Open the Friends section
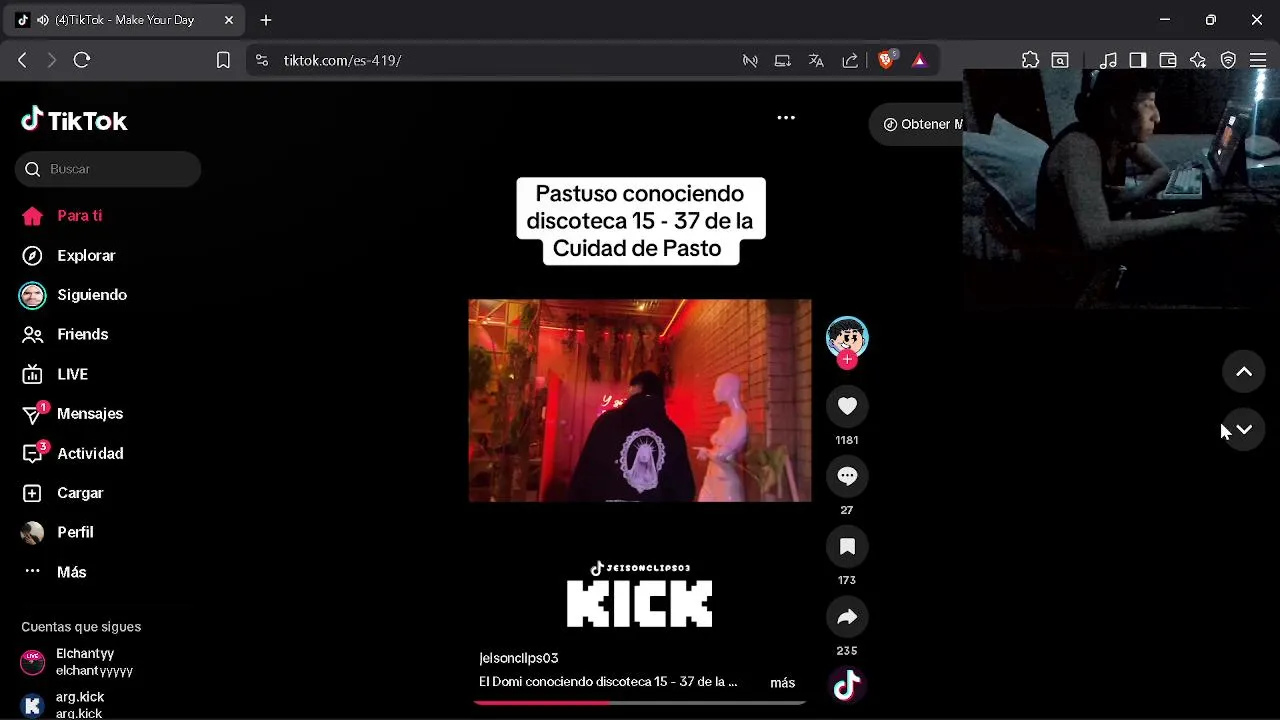This screenshot has height=720, width=1280. [65, 334]
